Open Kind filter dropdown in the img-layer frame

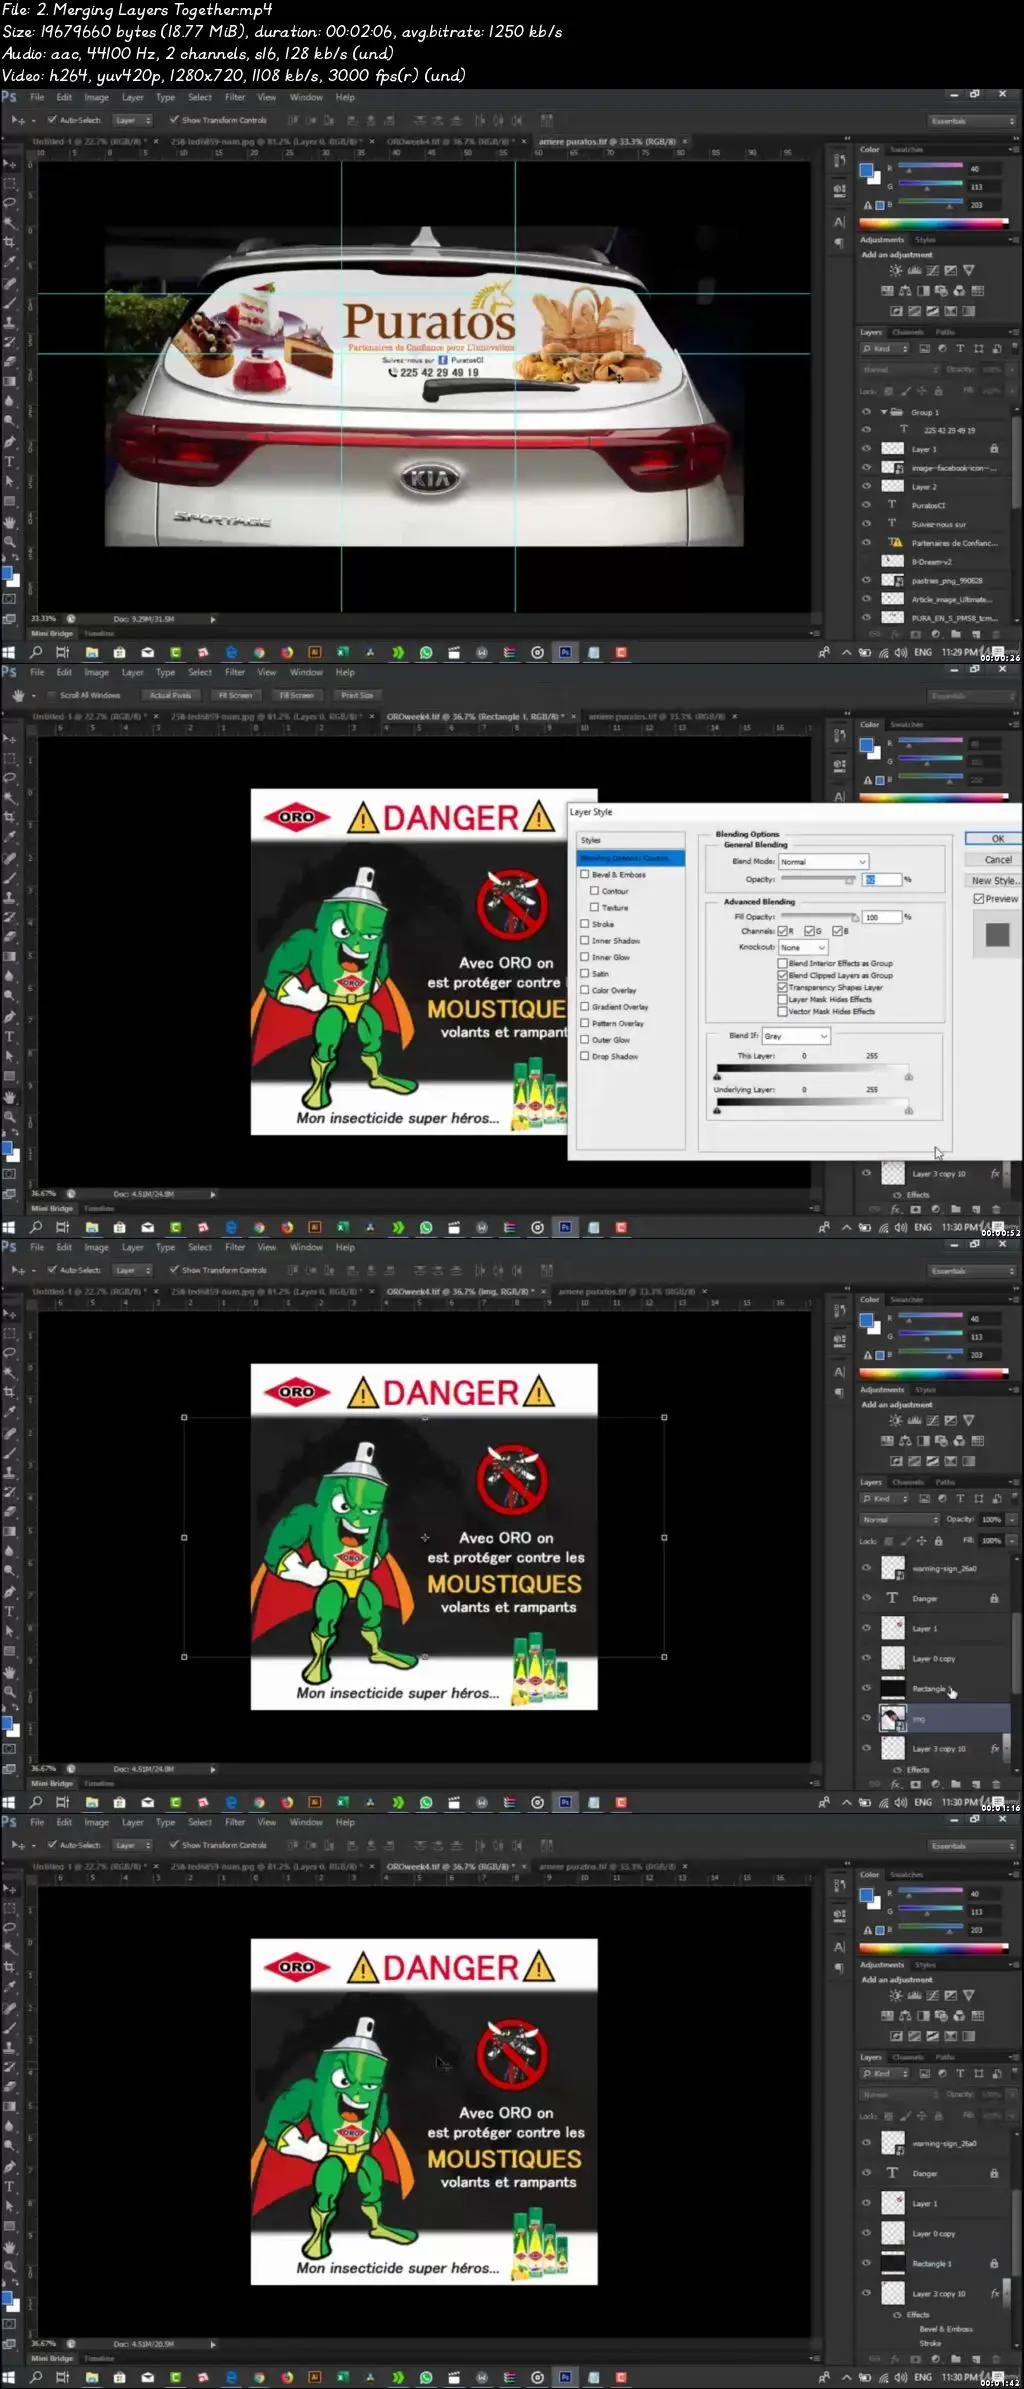pos(886,1499)
